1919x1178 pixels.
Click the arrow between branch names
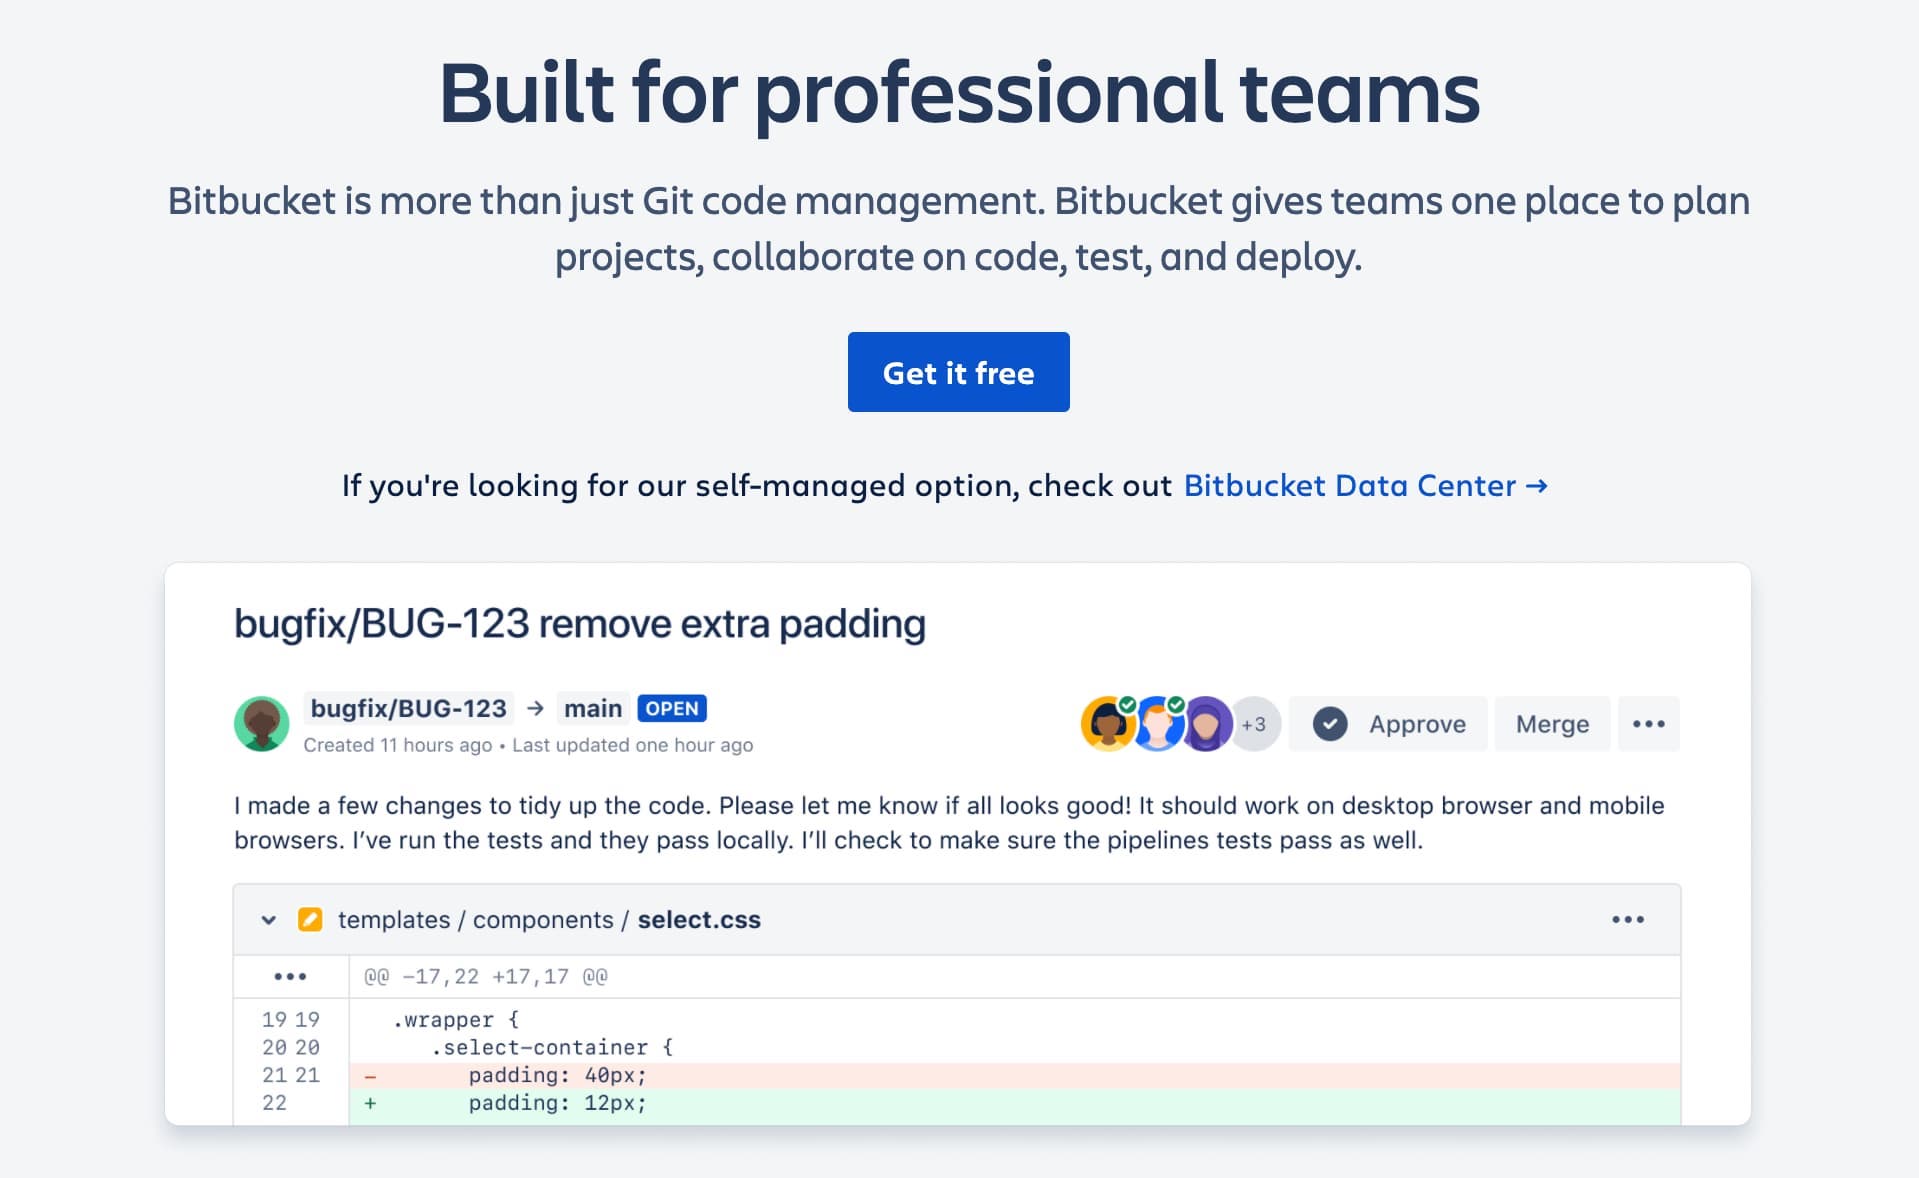[x=535, y=708]
